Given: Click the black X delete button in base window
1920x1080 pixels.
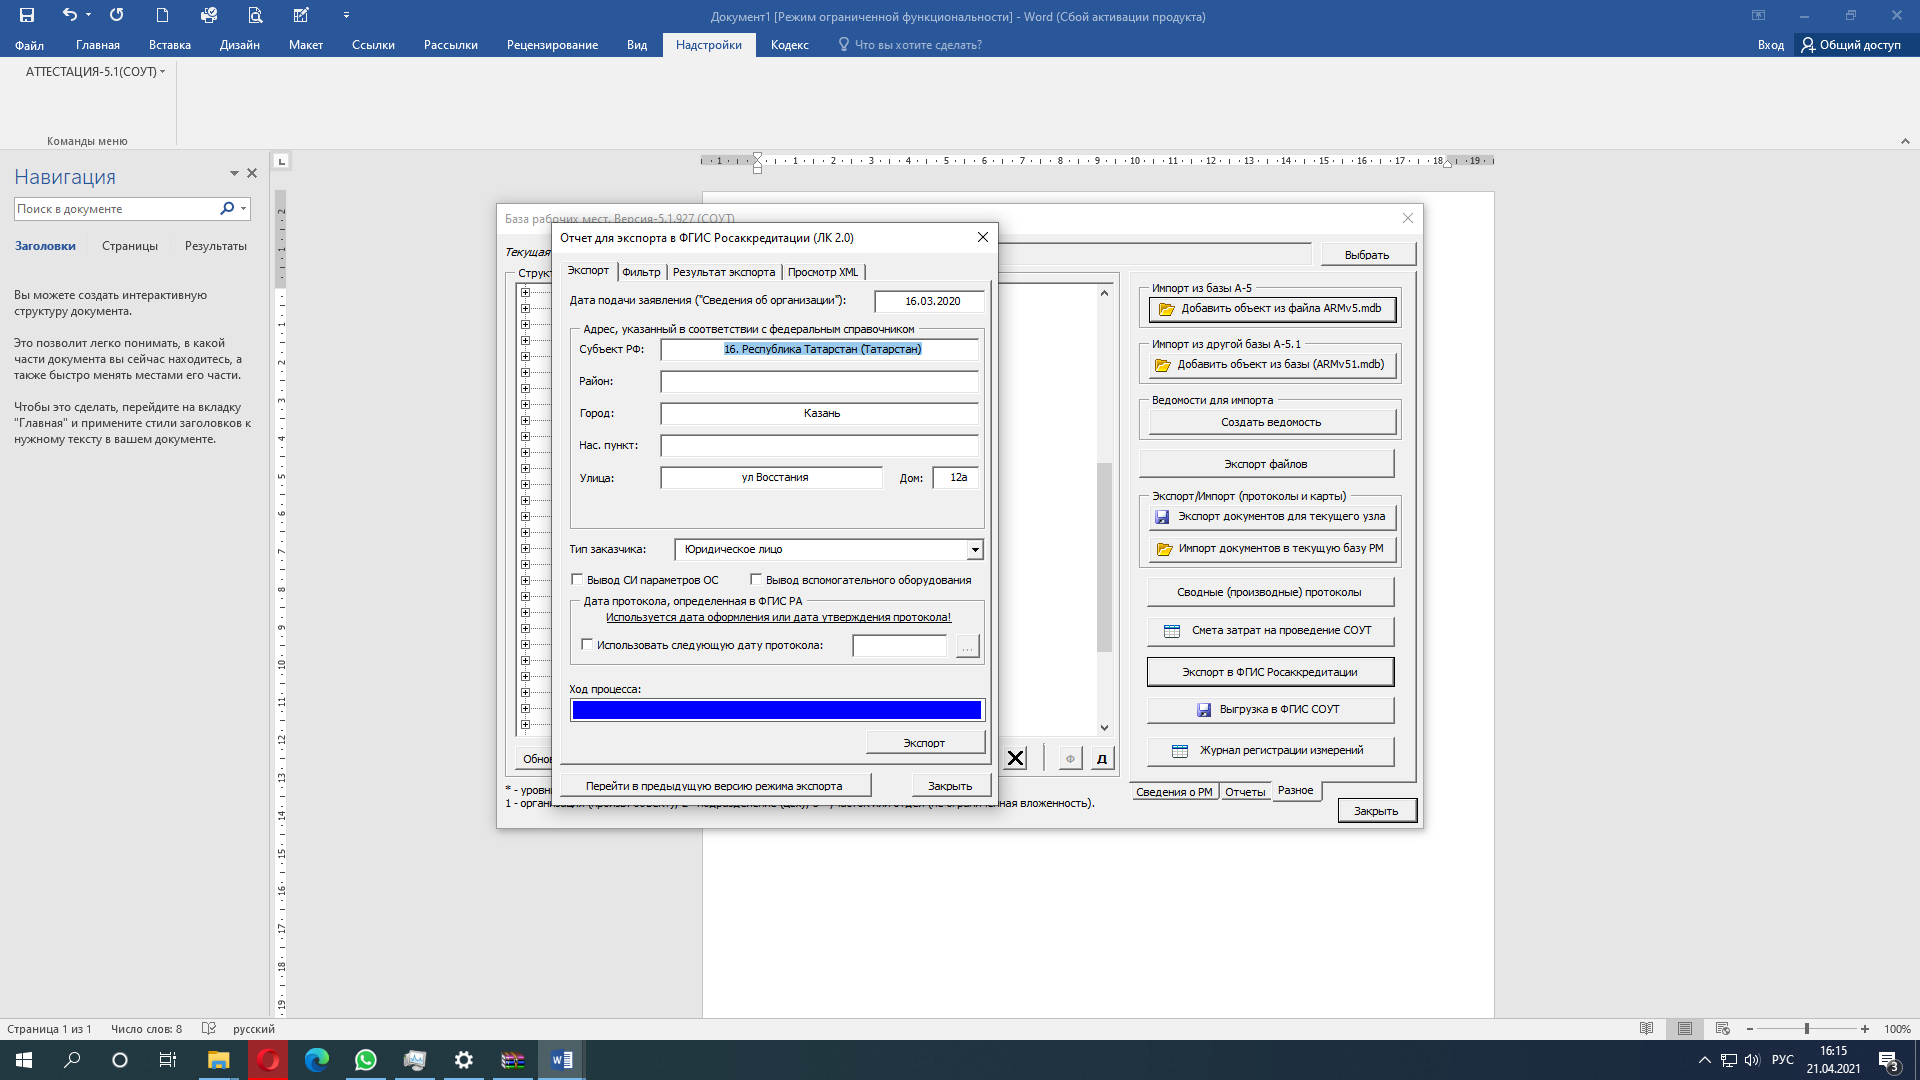Looking at the screenshot, I should (x=1015, y=758).
